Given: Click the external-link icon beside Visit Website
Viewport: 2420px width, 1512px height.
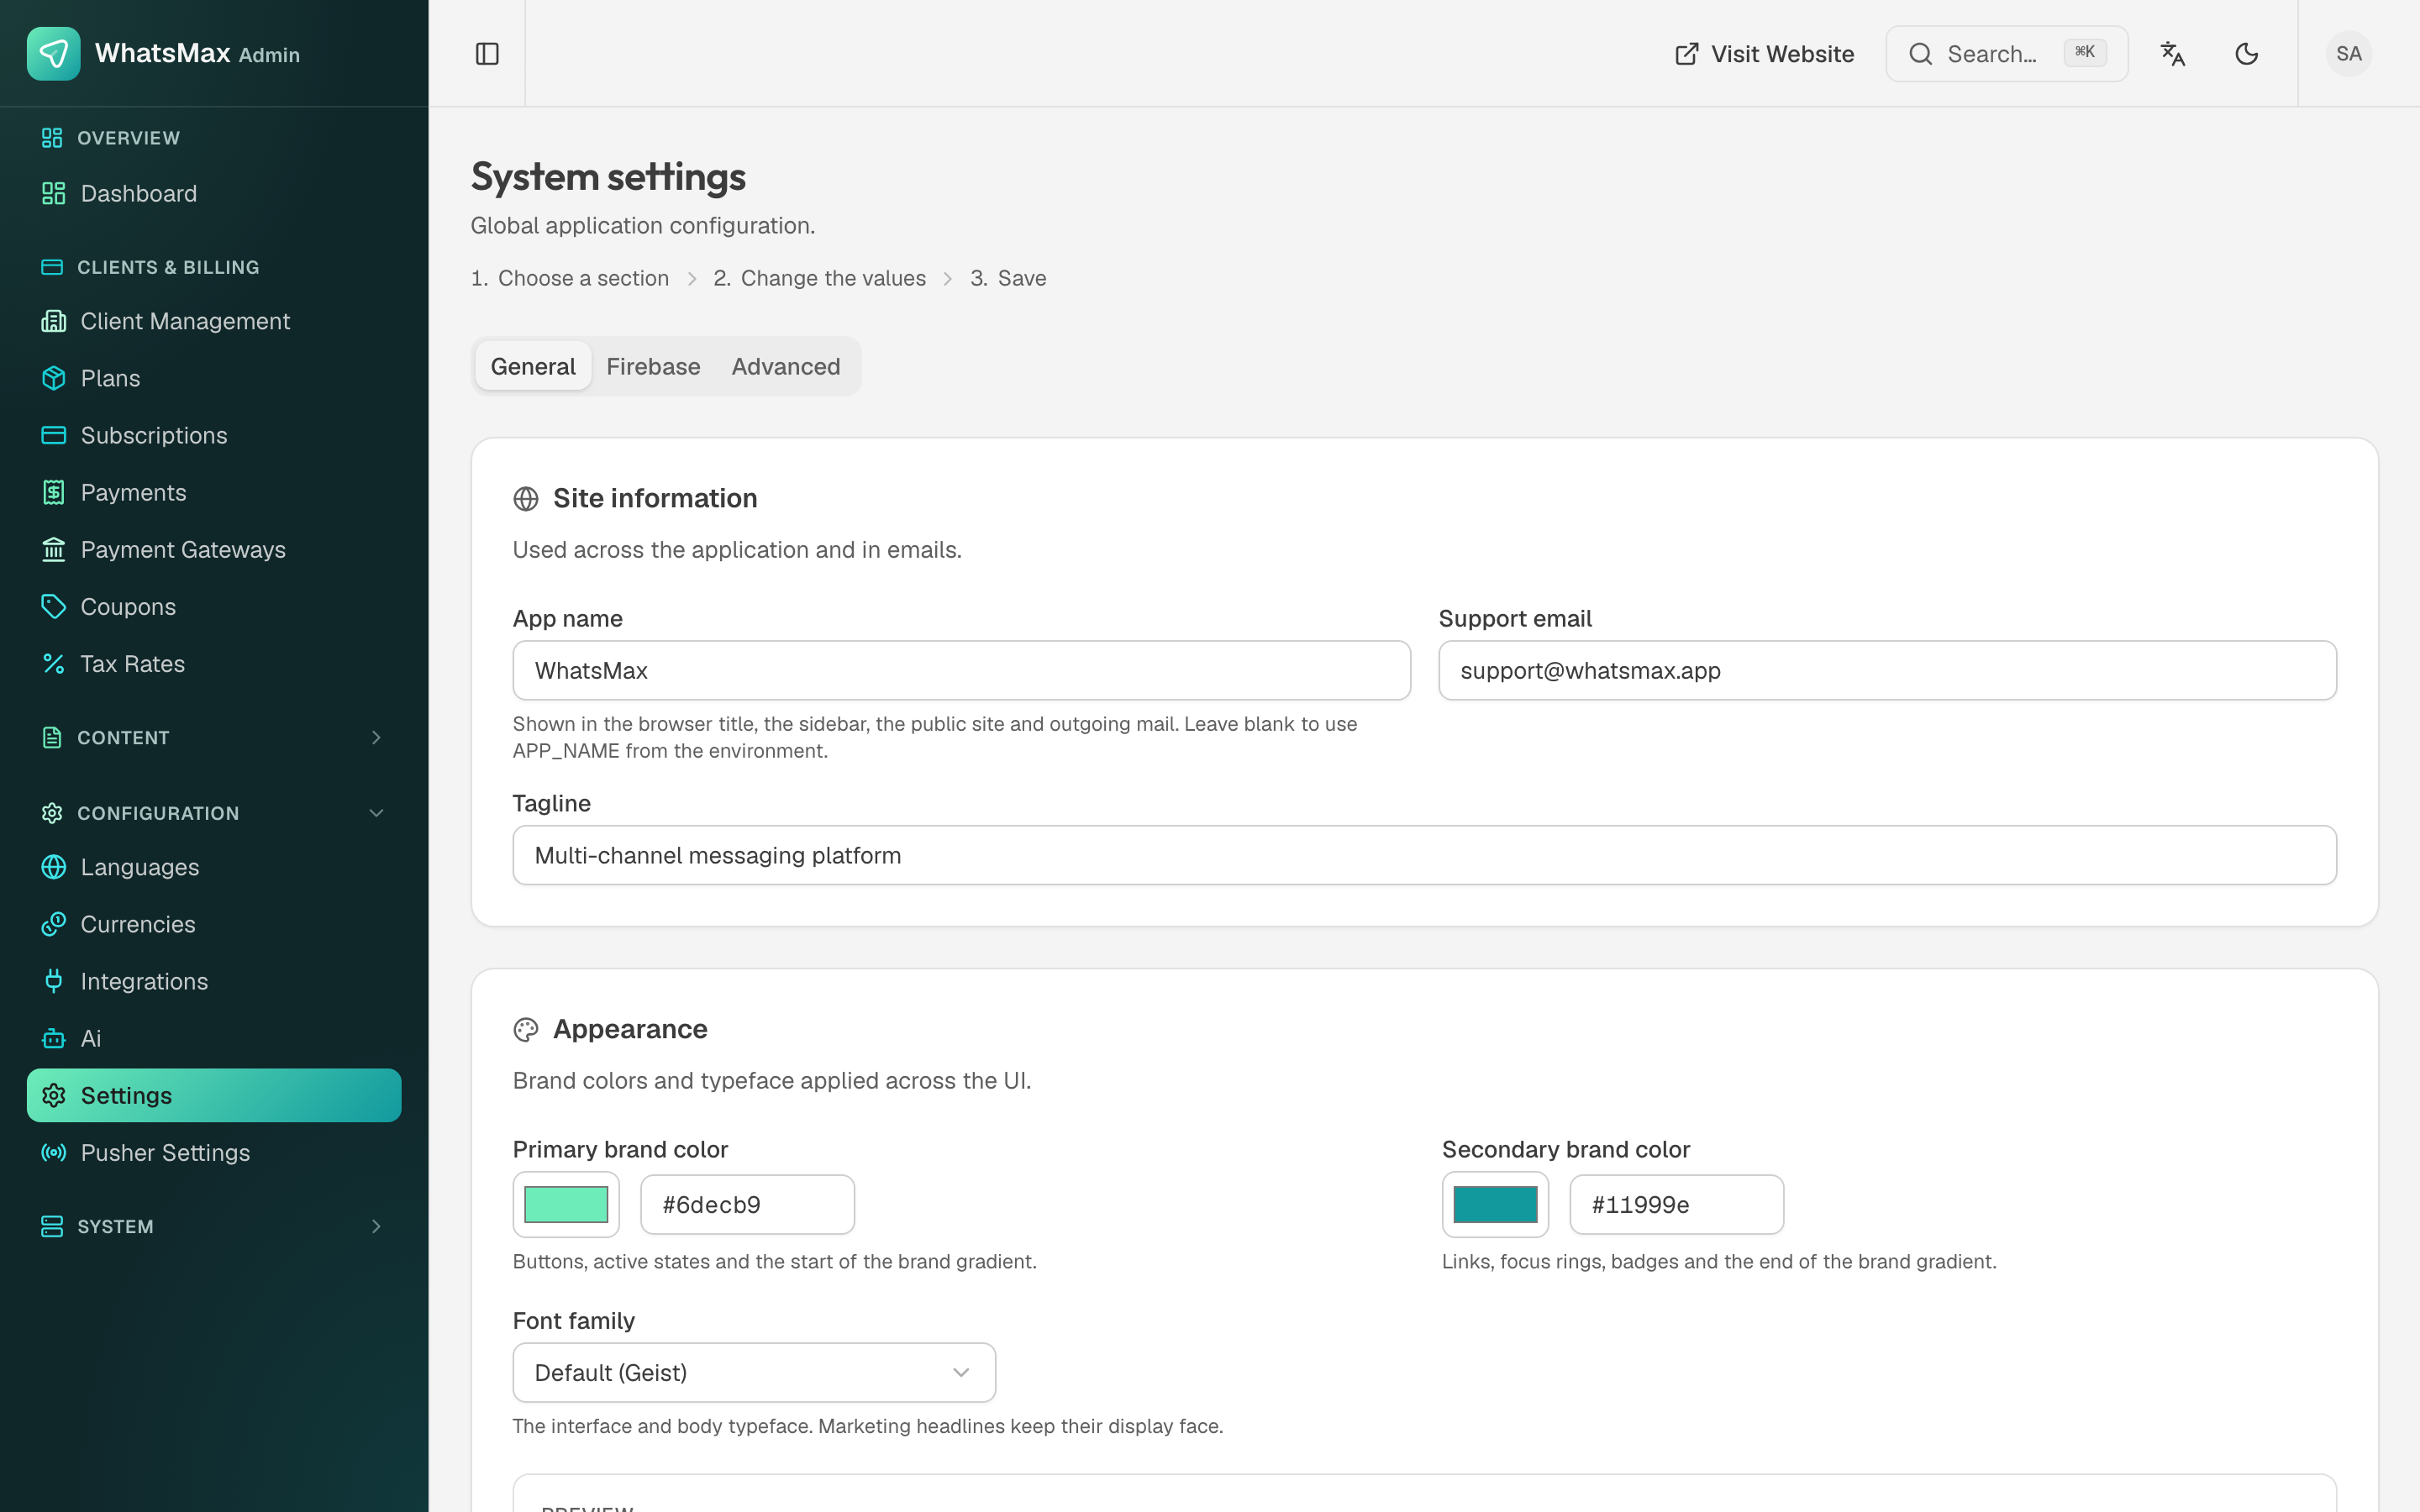Looking at the screenshot, I should [x=1686, y=54].
